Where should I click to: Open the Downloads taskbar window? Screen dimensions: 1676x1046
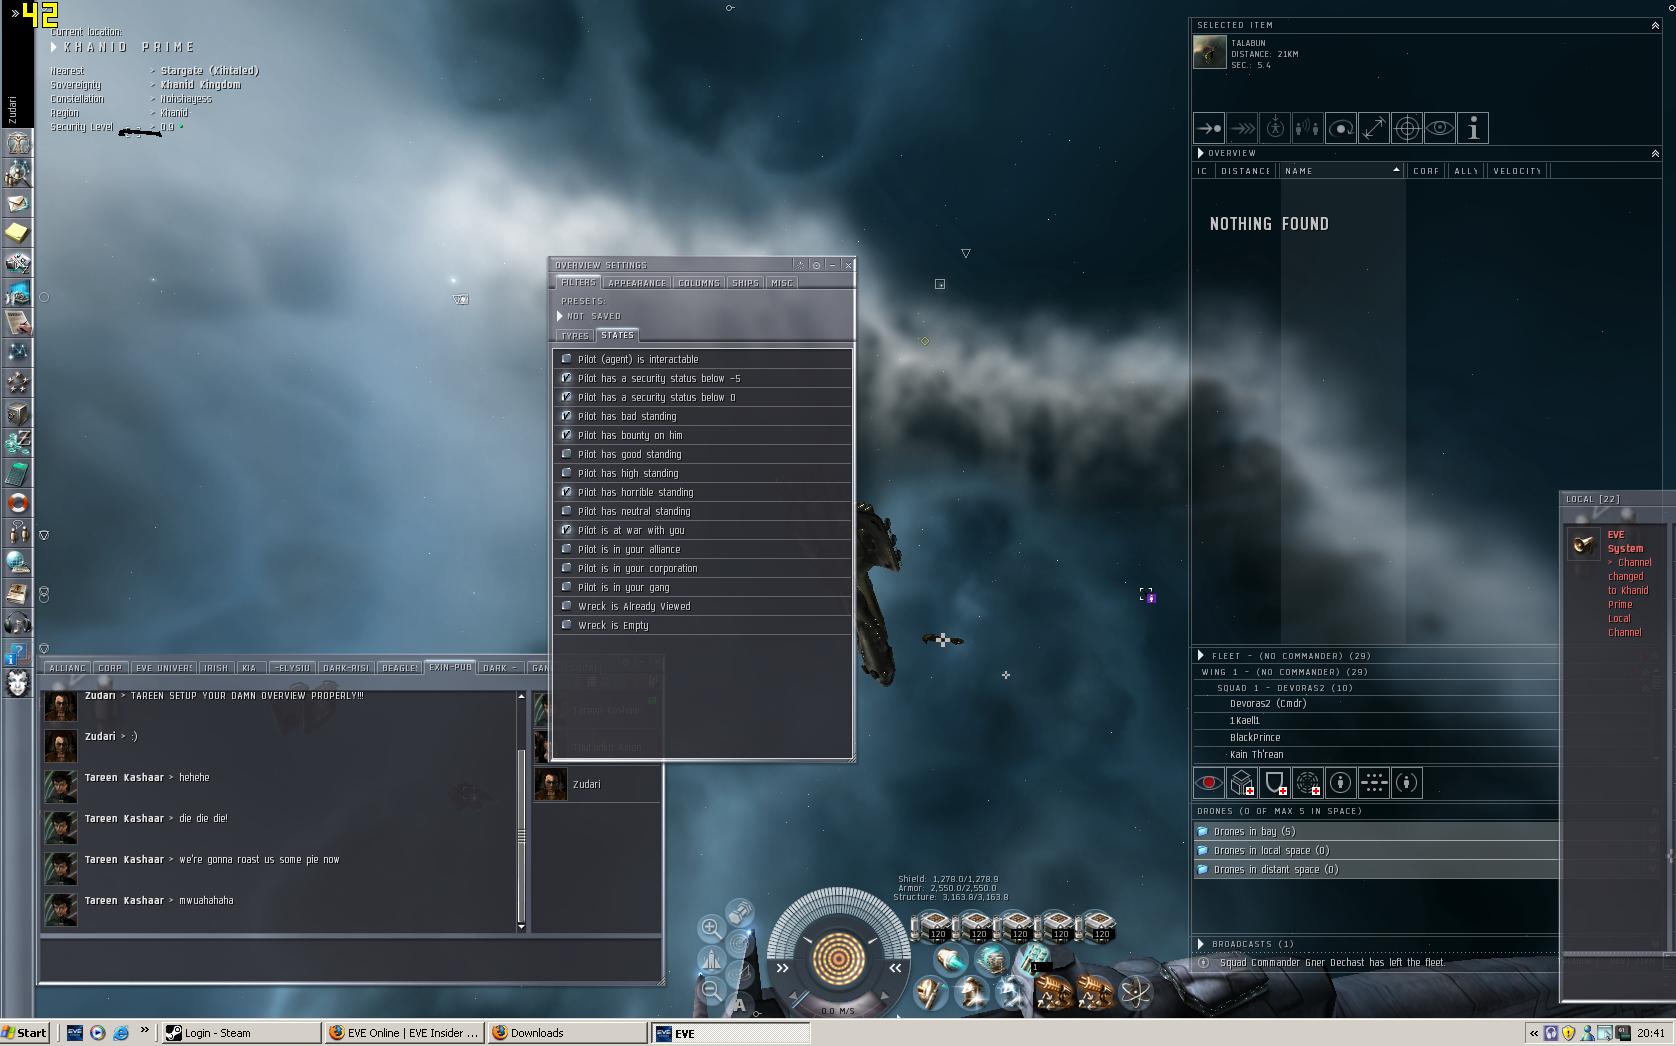click(x=567, y=1033)
